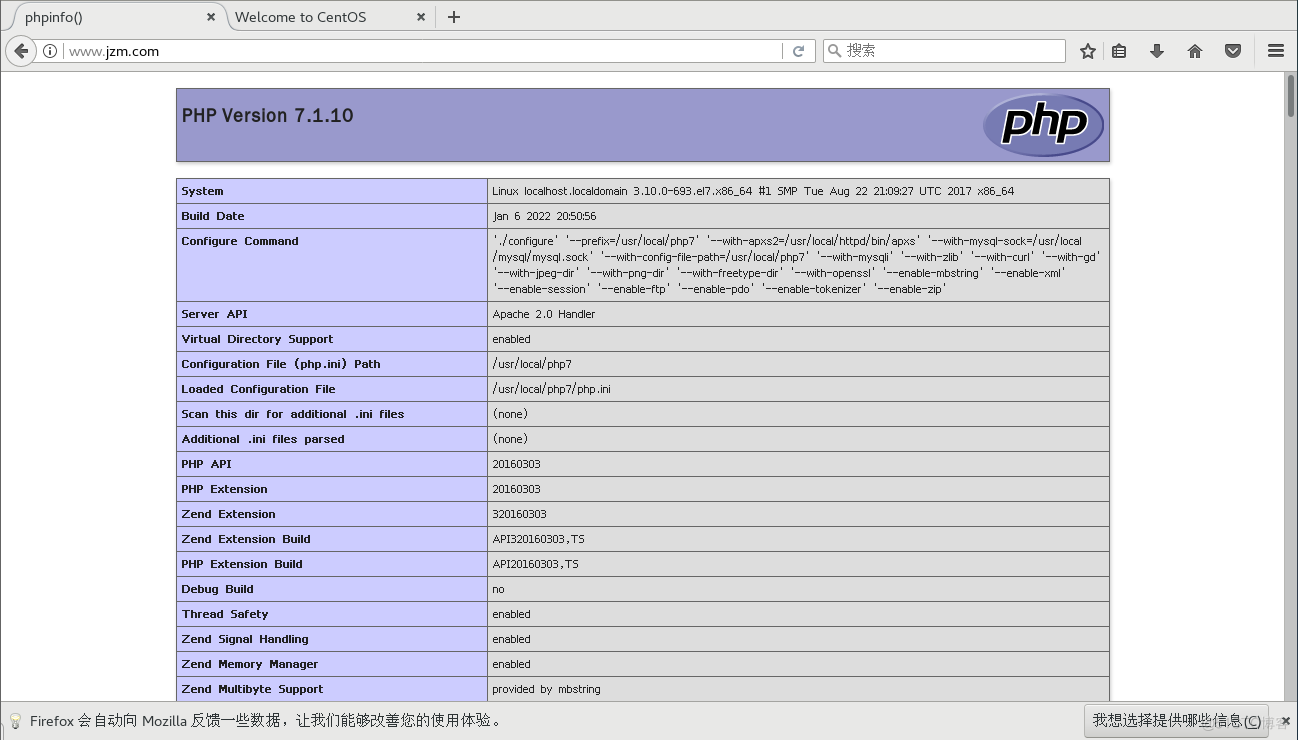Screen dimensions: 1298x740
Task: Open the downloads arrow icon
Action: [x=1157, y=51]
